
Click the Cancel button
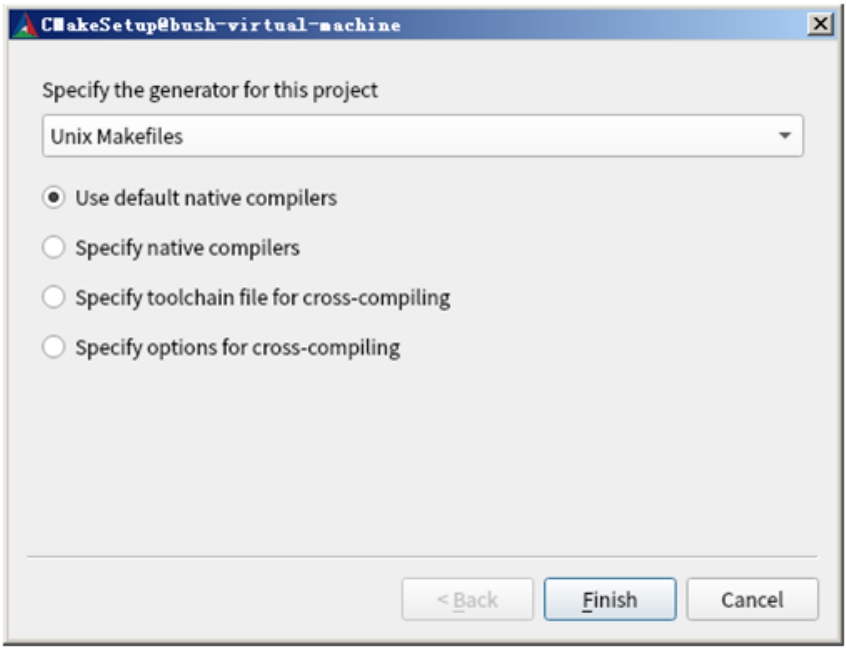tap(752, 600)
